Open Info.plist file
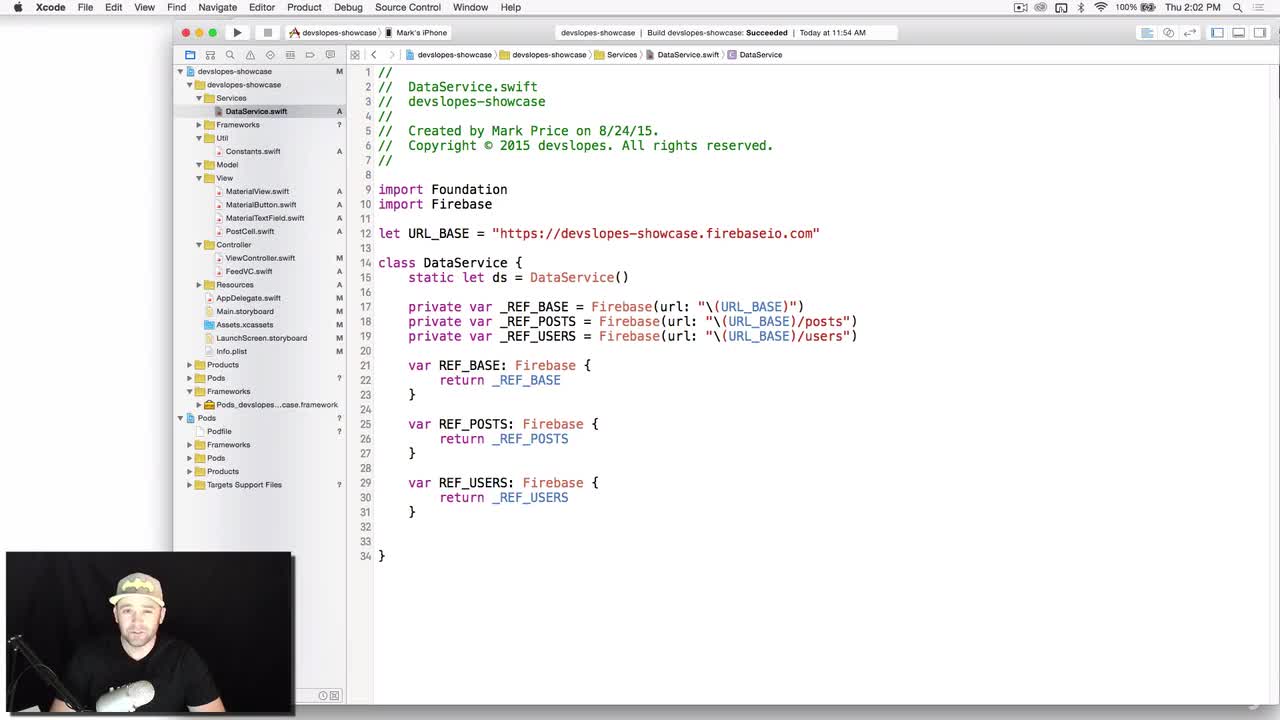 point(231,351)
